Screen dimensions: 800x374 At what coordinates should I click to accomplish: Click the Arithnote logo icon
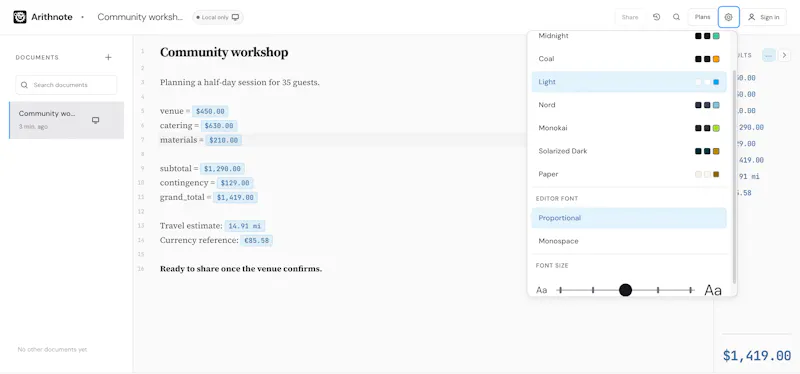pos(20,17)
